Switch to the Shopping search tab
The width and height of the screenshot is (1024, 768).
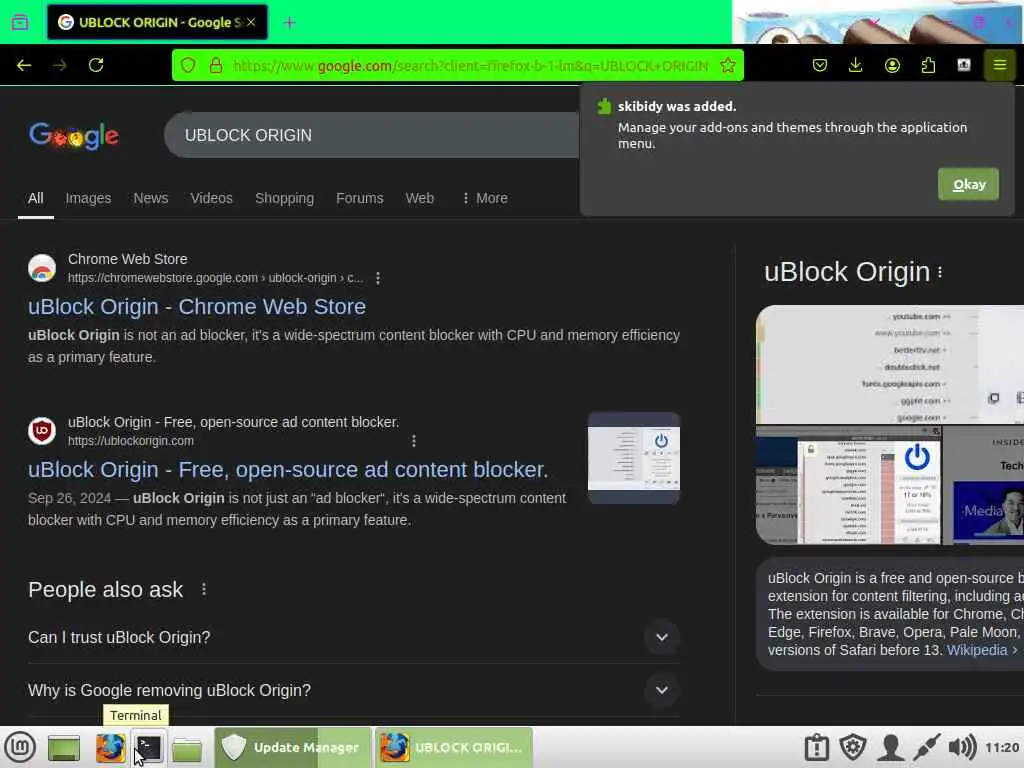[x=284, y=198]
